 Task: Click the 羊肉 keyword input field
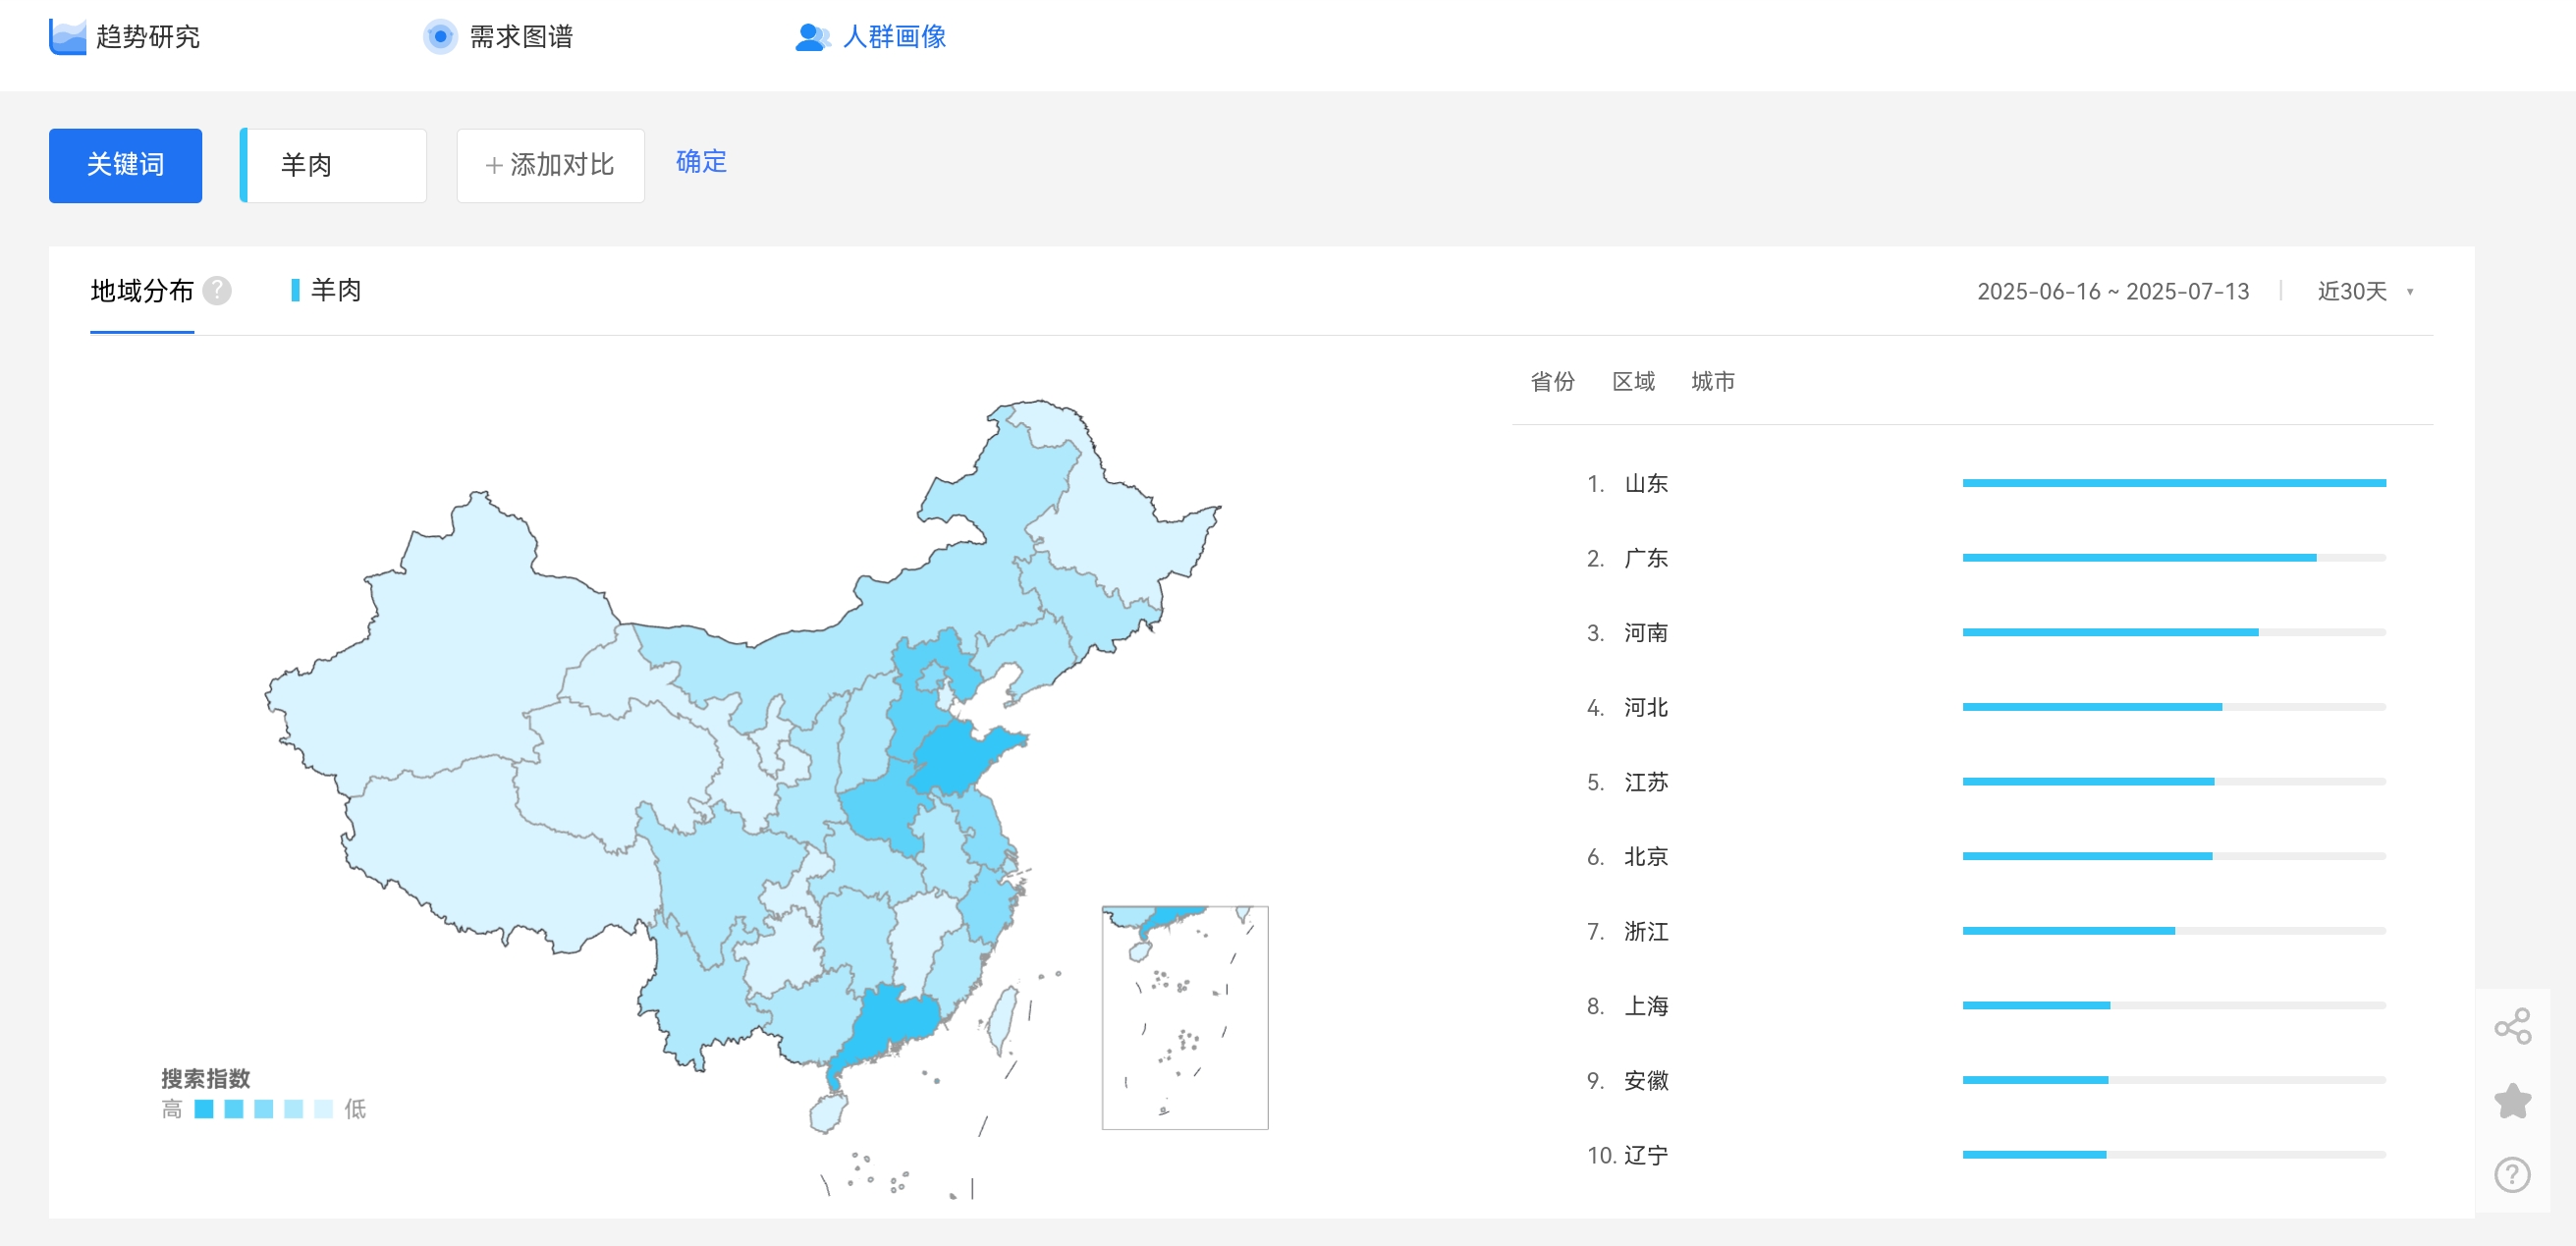(335, 165)
